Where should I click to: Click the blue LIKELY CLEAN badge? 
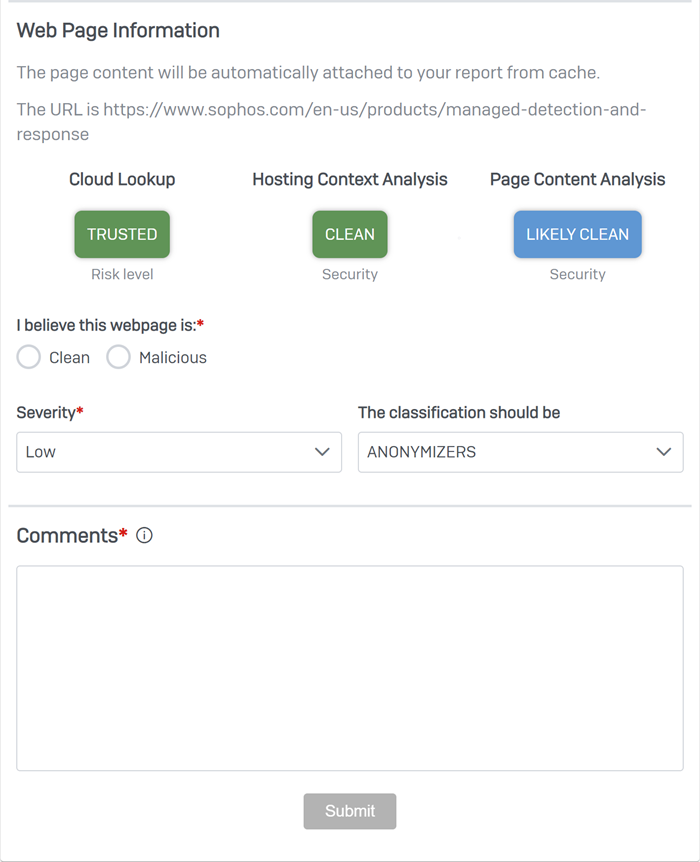(x=577, y=234)
